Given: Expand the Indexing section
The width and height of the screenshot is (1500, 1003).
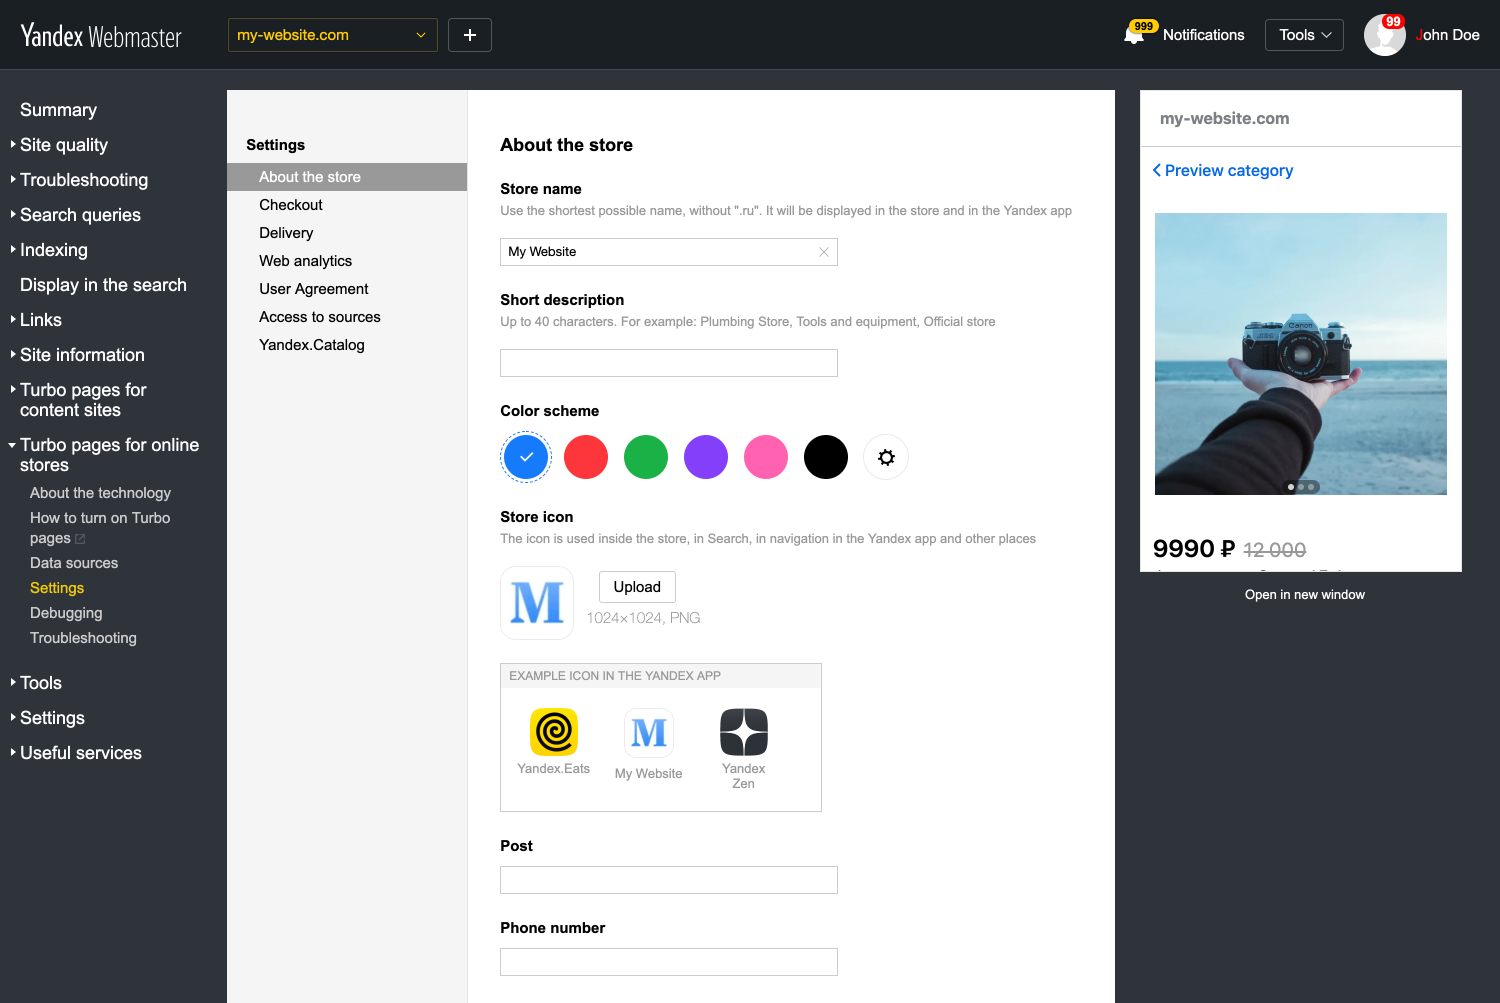Looking at the screenshot, I should click(54, 250).
